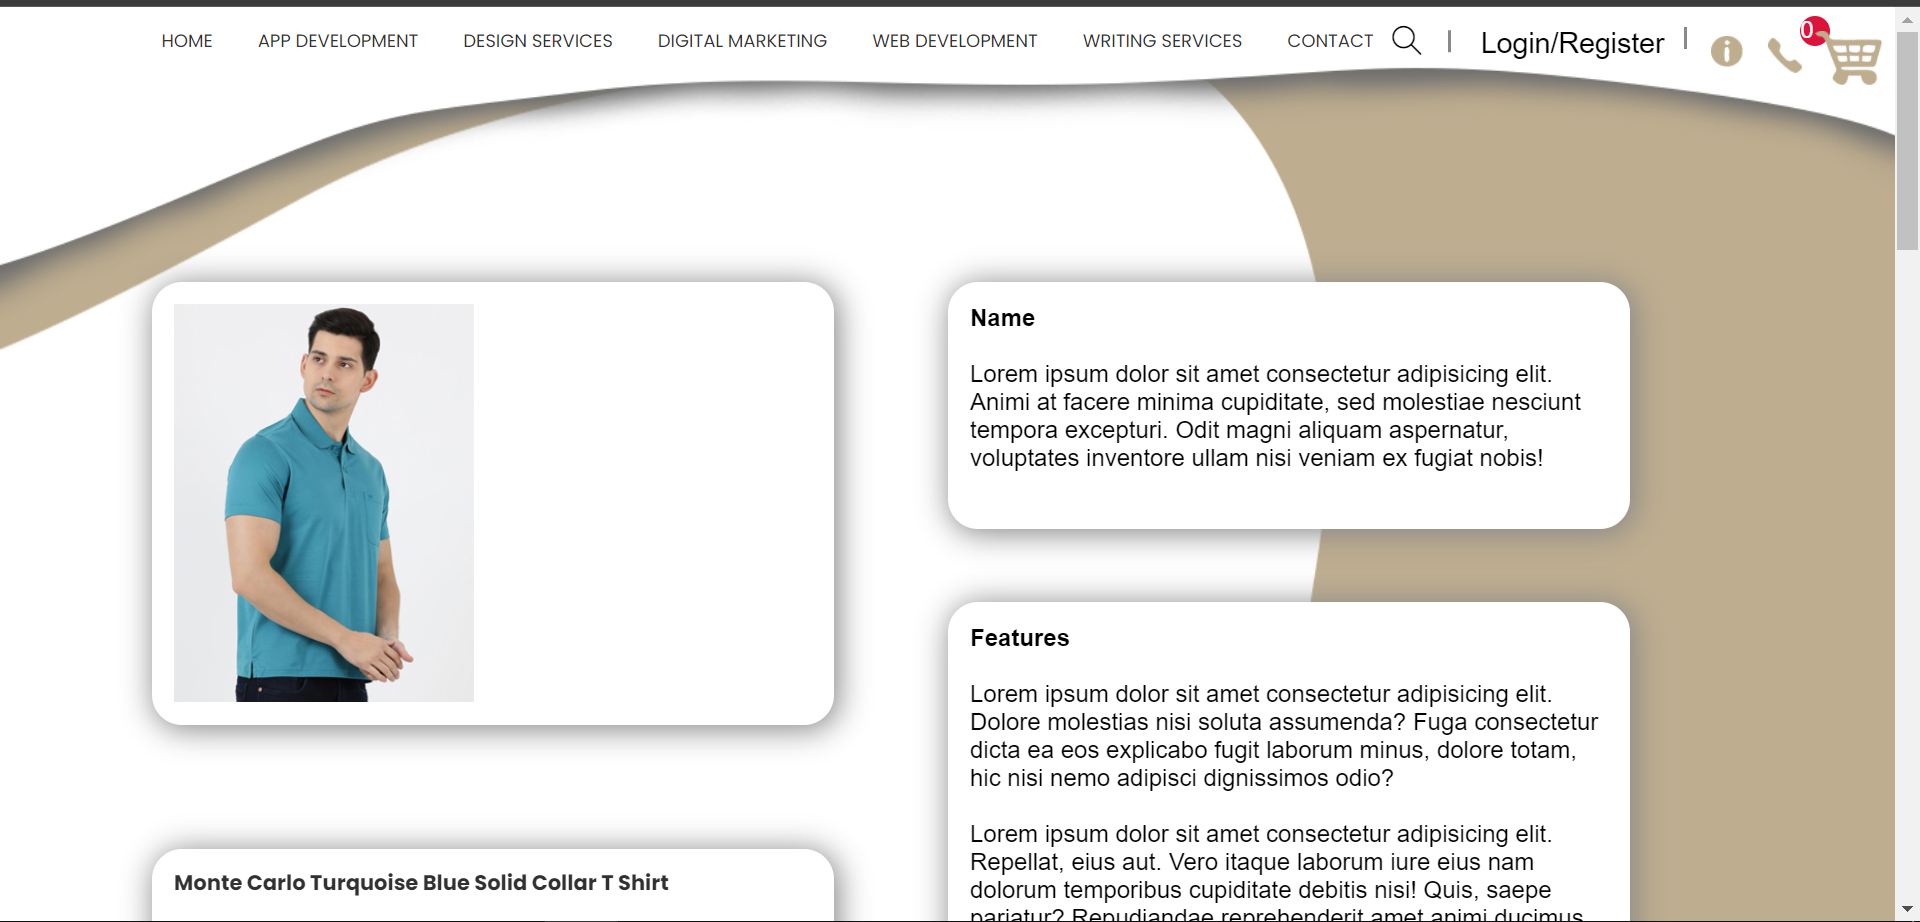Navigate to HOME
The height and width of the screenshot is (922, 1920).
(187, 41)
